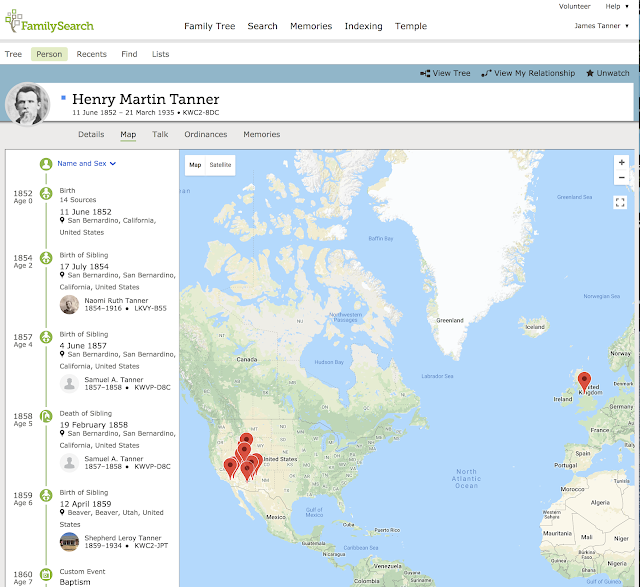Click the United Kingdom map pin
The image size is (640, 587).
pyautogui.click(x=584, y=381)
